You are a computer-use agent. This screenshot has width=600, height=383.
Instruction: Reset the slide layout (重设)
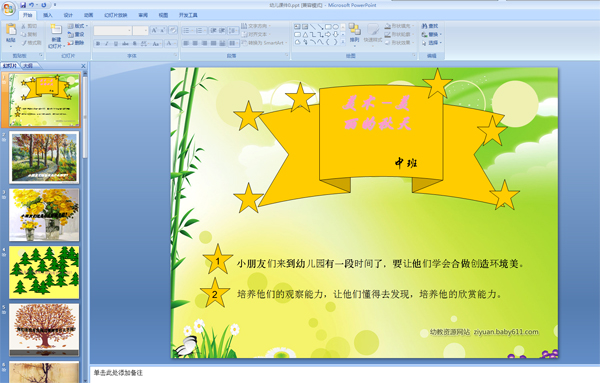tap(76, 34)
